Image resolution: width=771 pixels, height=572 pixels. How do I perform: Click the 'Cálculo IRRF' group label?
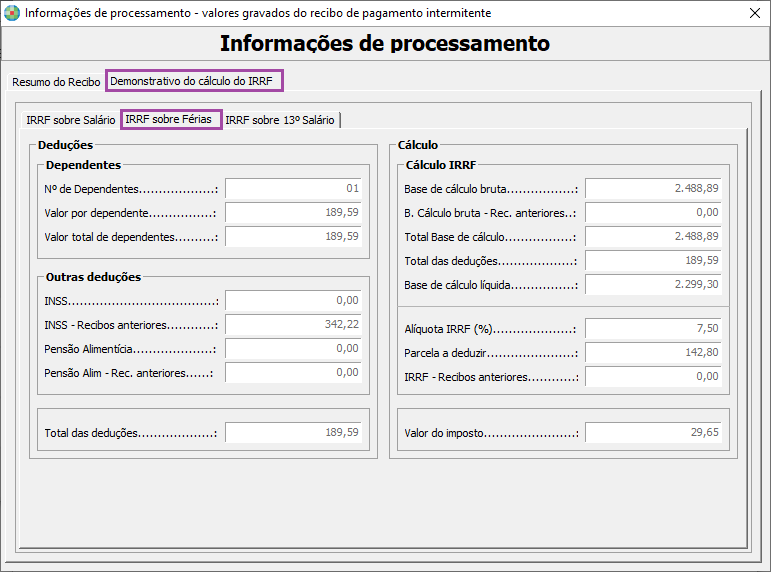(x=441, y=165)
